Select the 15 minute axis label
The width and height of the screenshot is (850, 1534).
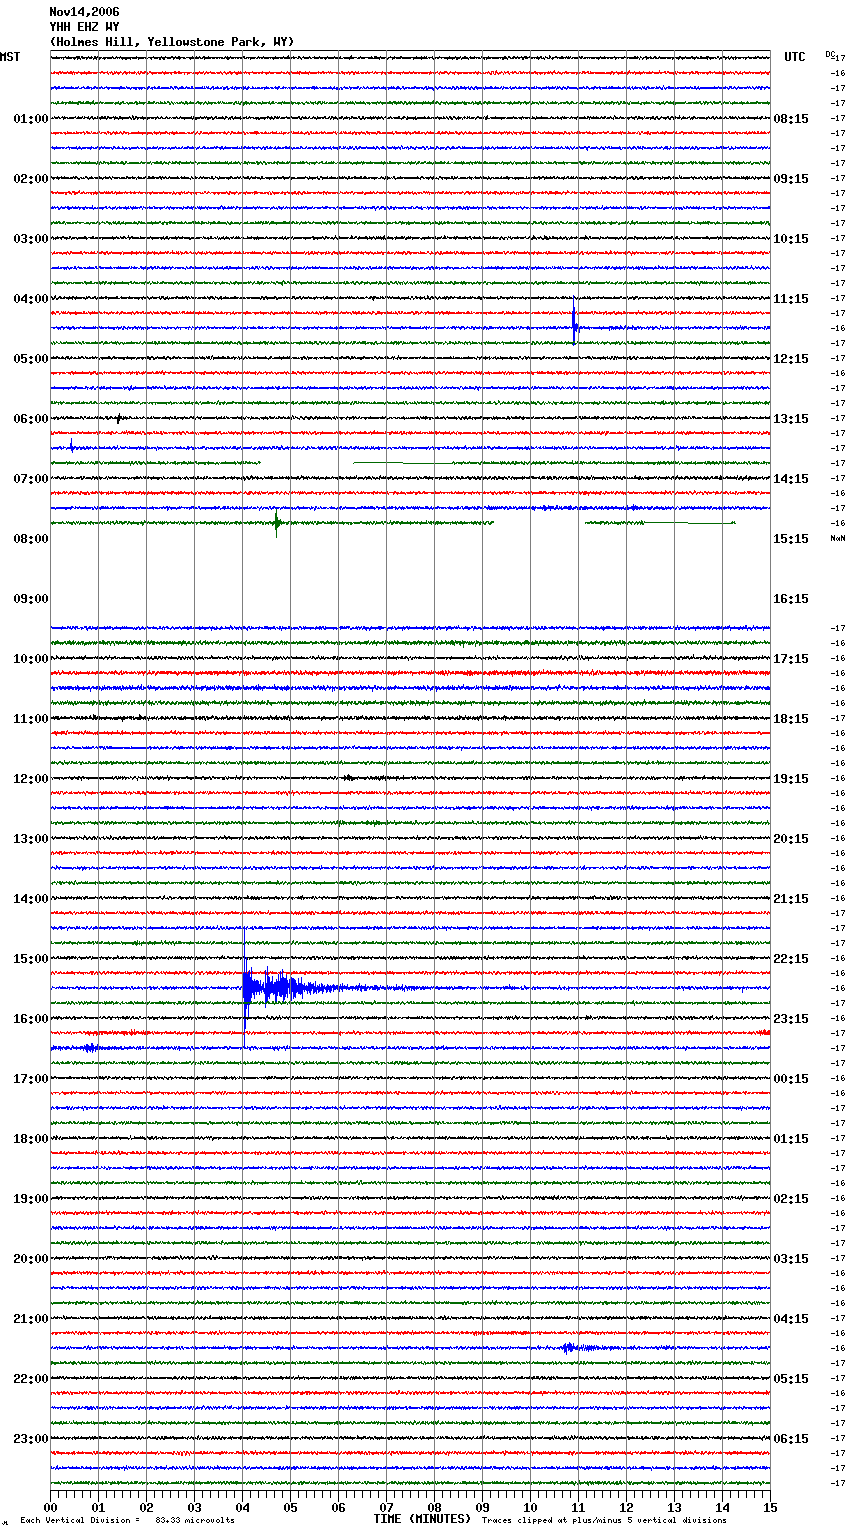(770, 1507)
